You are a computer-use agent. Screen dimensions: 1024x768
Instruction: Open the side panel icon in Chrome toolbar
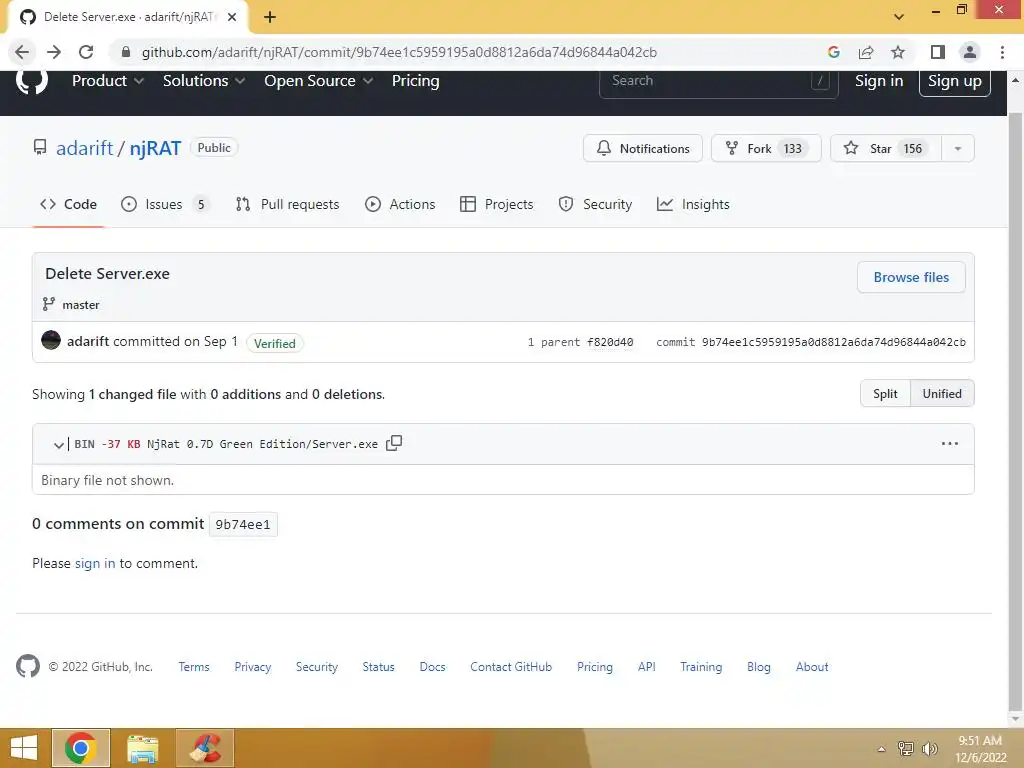click(x=938, y=52)
